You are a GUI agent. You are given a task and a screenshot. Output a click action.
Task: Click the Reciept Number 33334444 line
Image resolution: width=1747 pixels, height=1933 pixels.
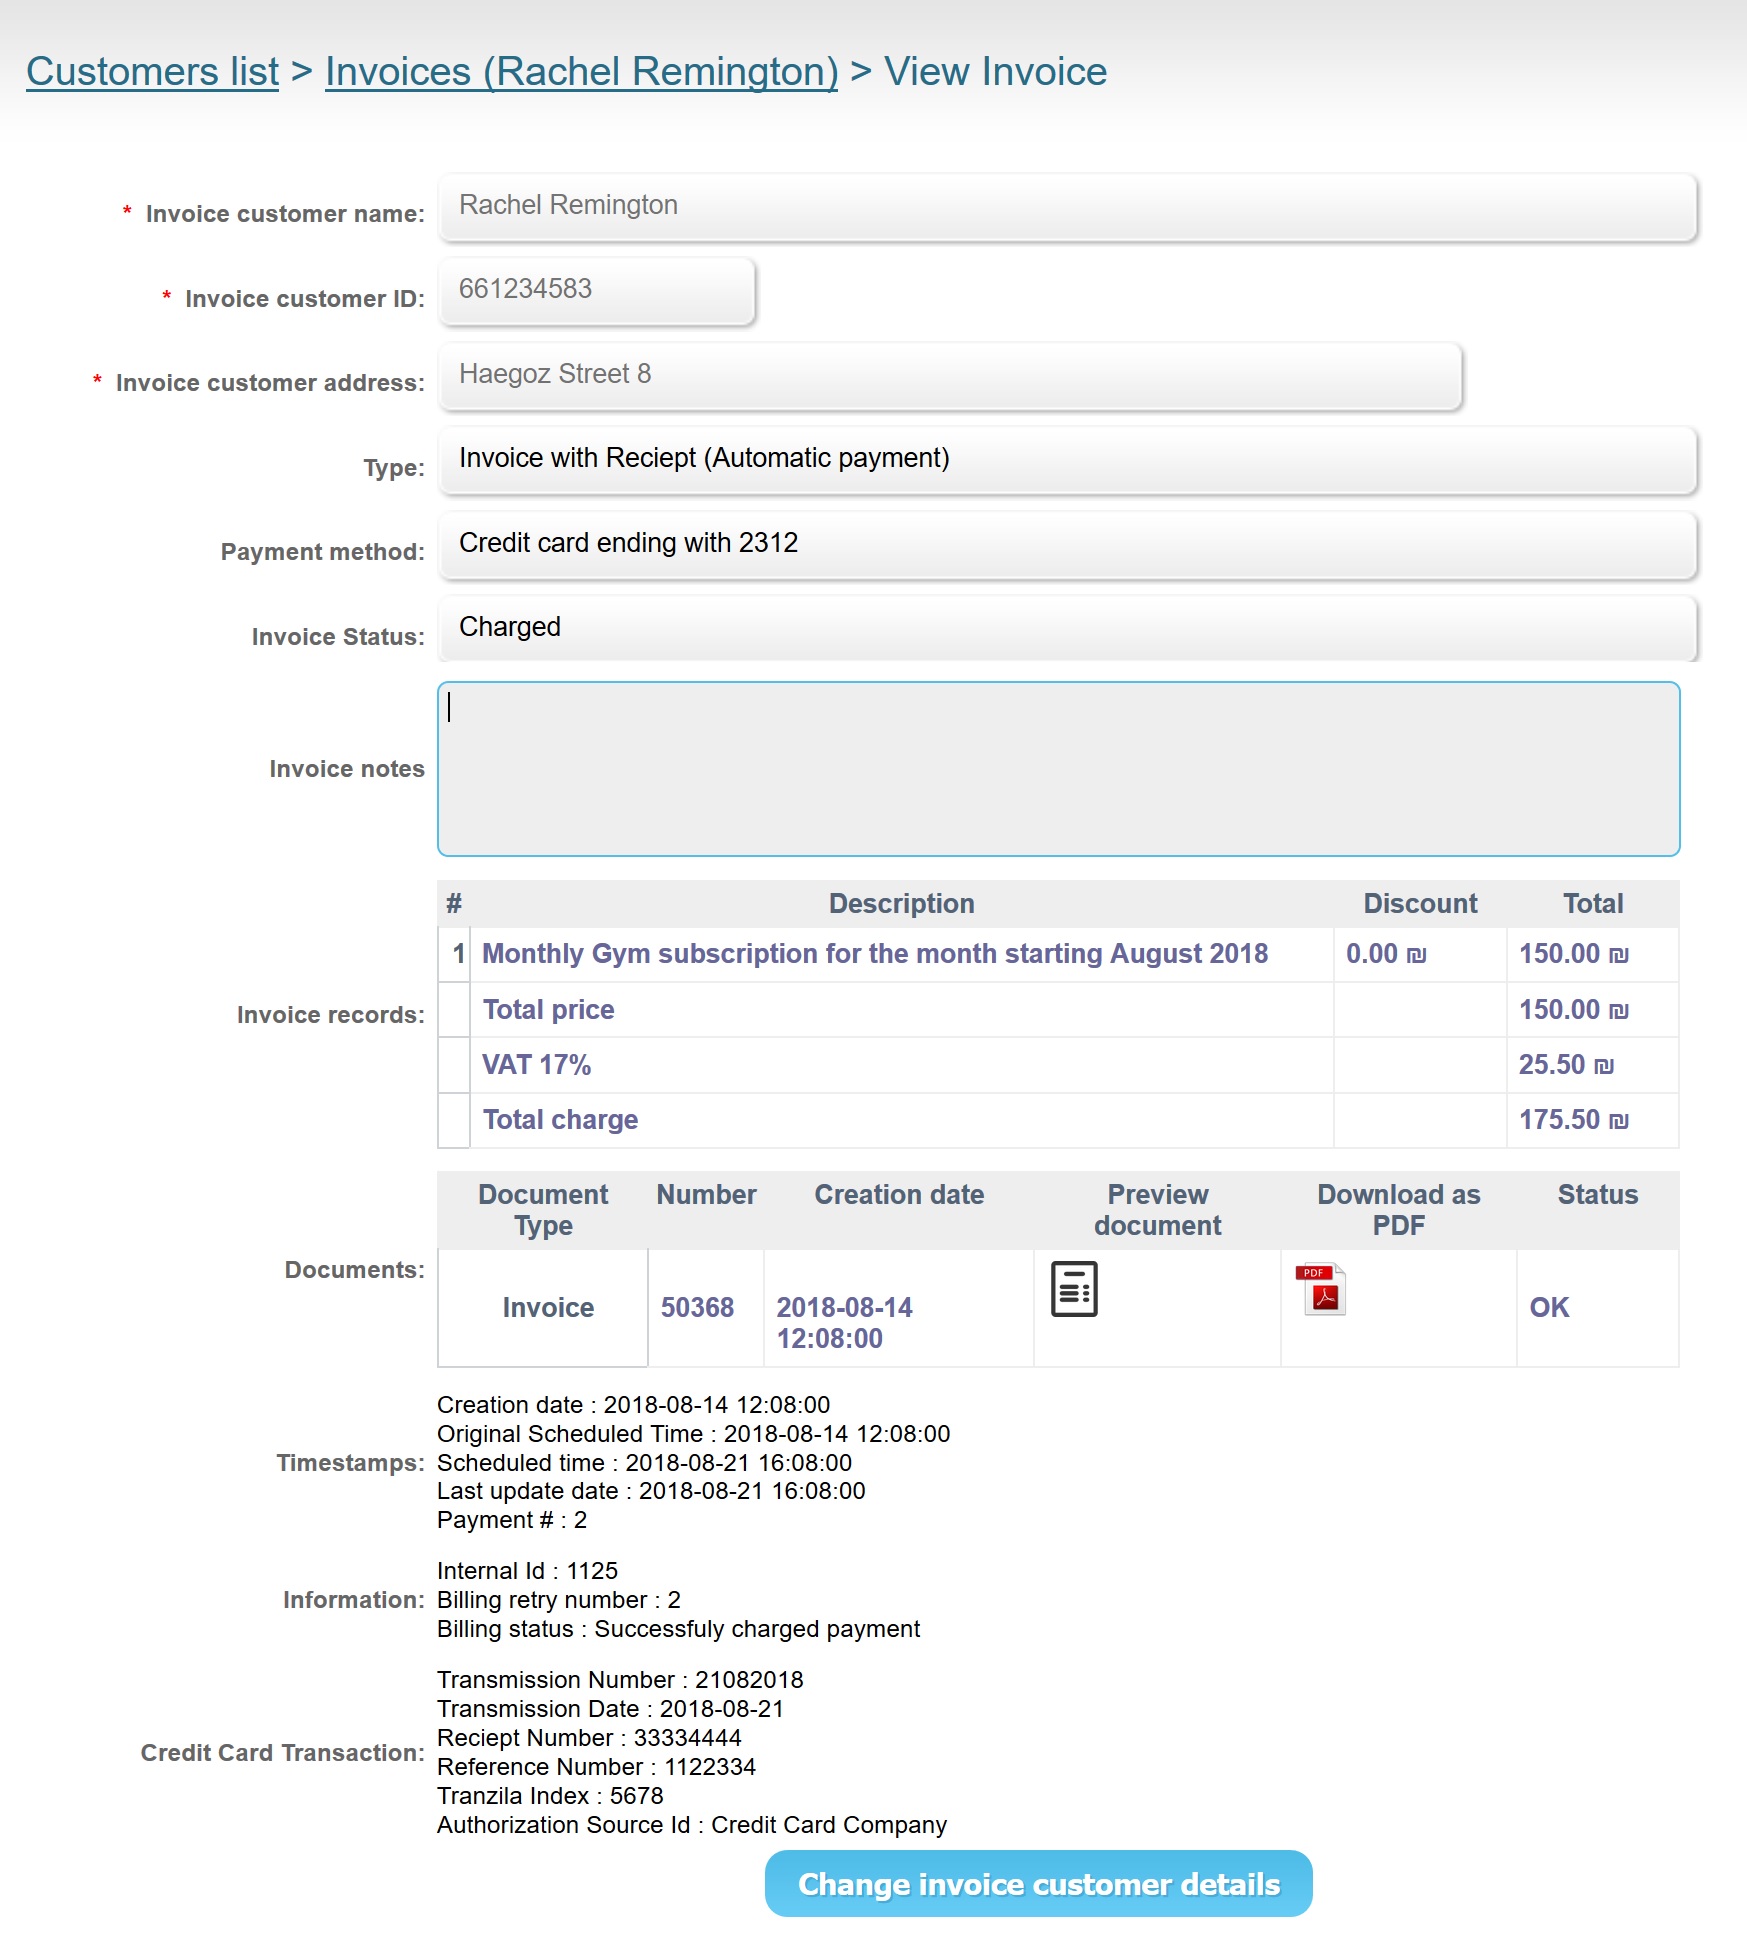(x=589, y=1738)
